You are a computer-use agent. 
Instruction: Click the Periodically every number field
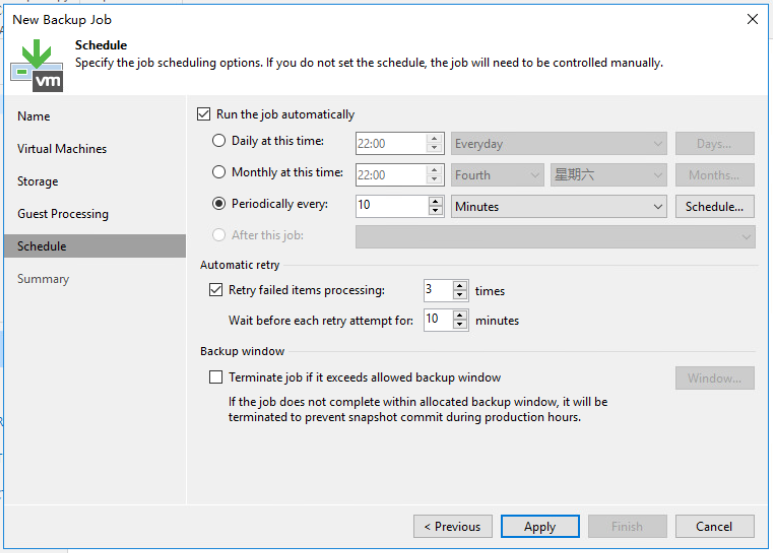(392, 207)
